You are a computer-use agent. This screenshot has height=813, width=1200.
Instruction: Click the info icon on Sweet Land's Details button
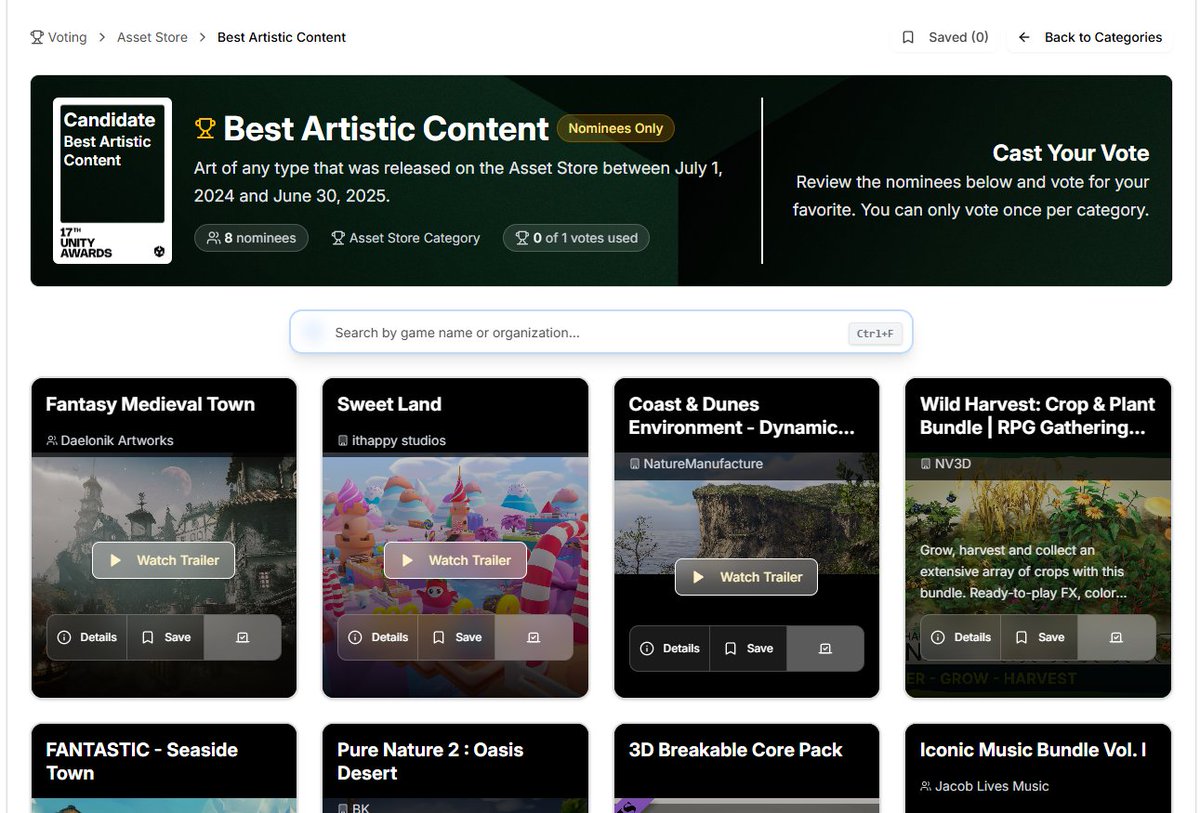point(355,637)
